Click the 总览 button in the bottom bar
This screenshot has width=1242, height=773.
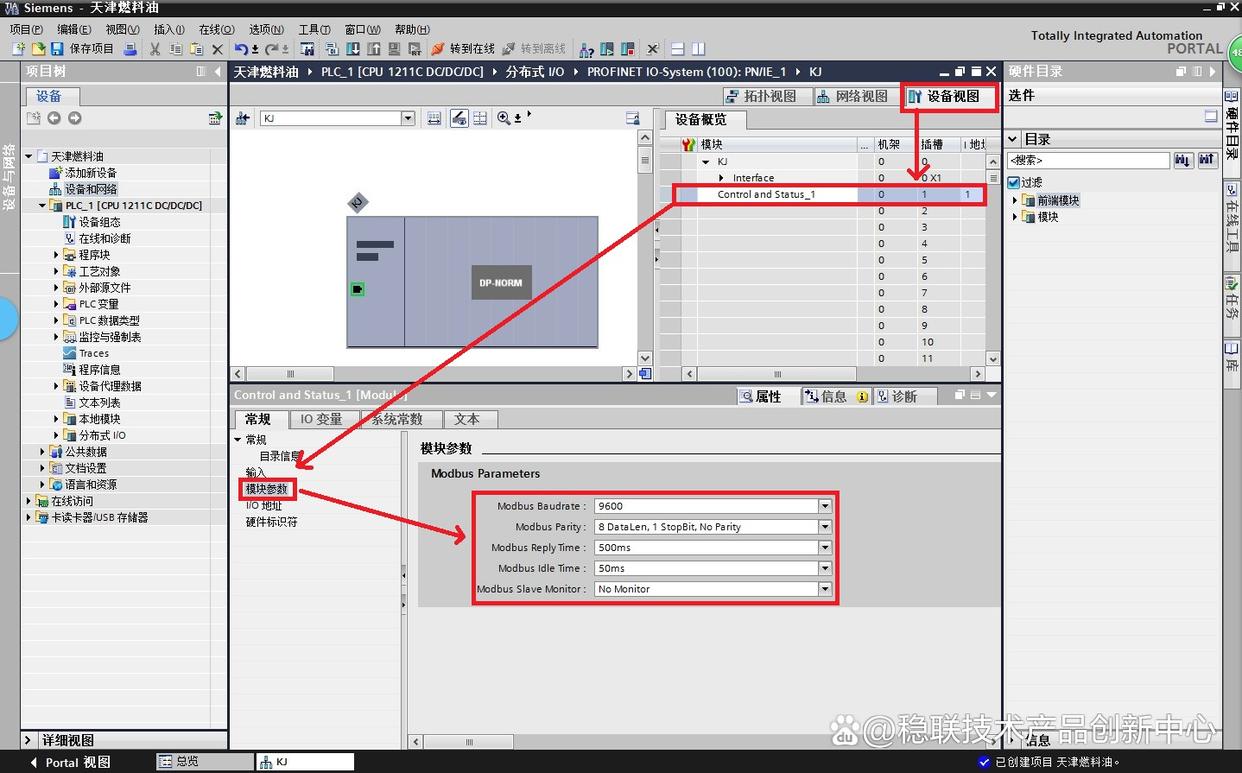[x=204, y=762]
